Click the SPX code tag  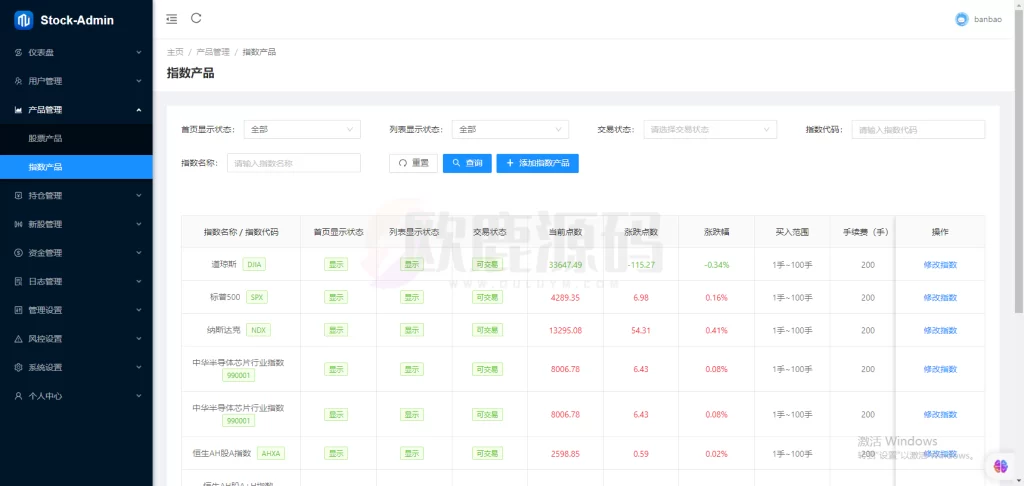tap(256, 297)
